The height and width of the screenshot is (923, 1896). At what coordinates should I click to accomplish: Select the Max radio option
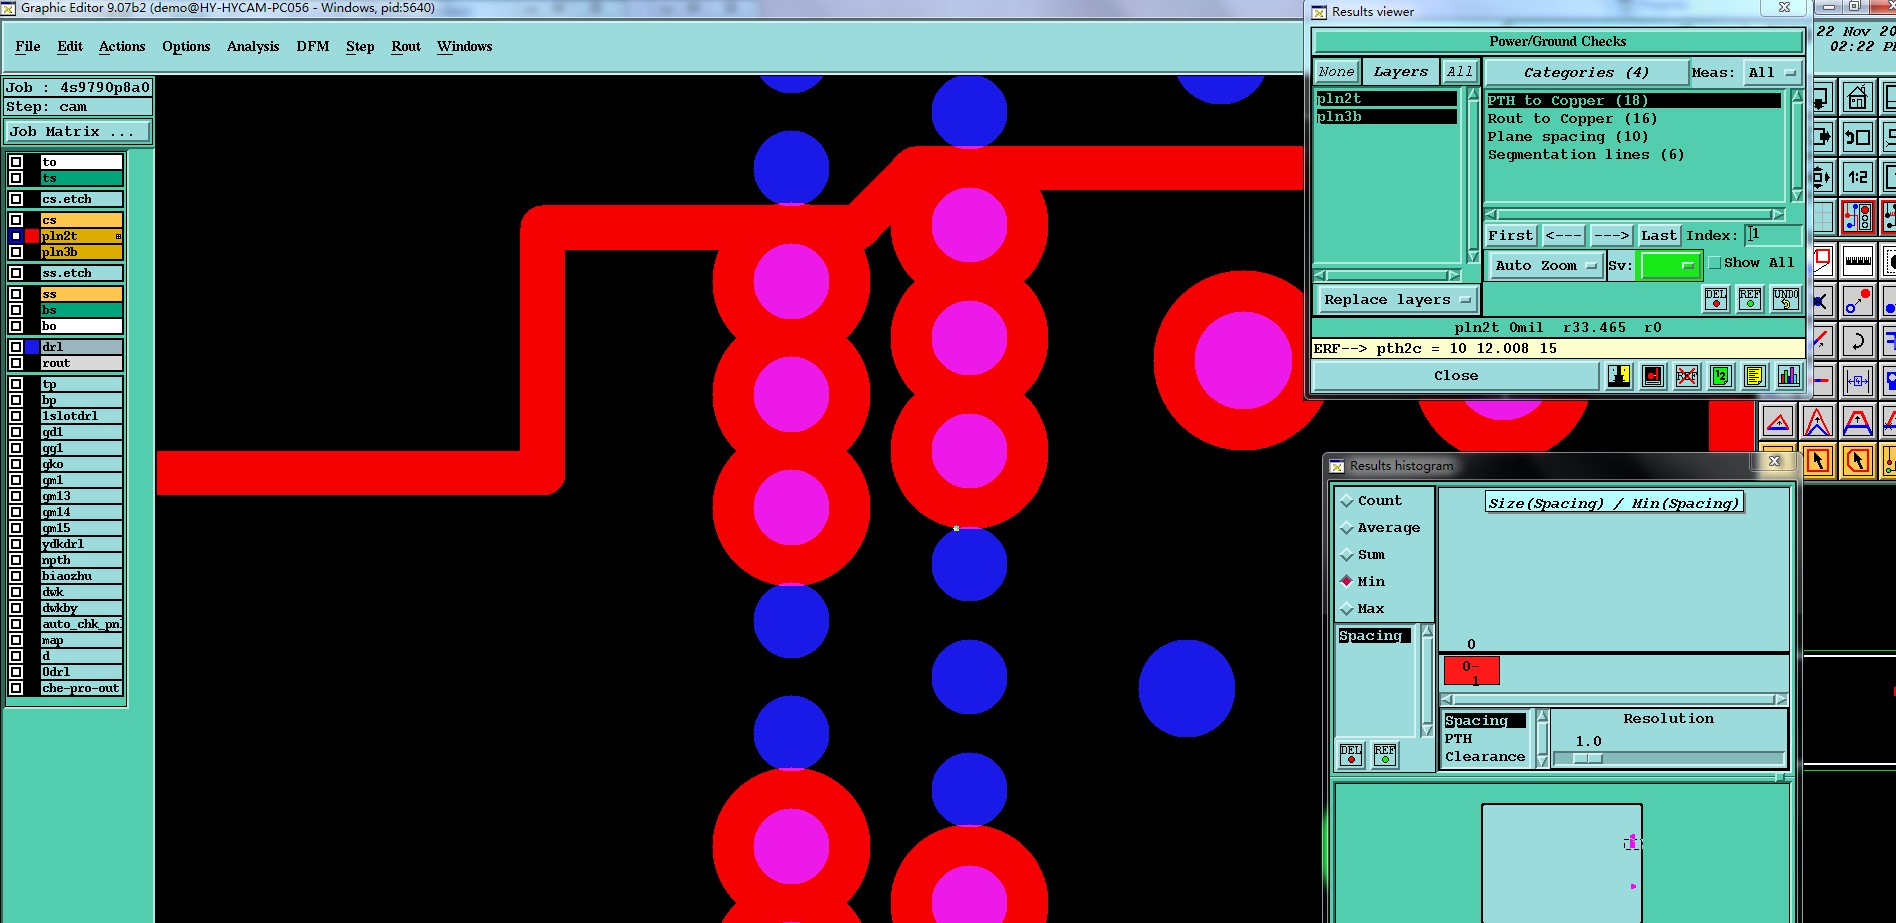pyautogui.click(x=1347, y=608)
